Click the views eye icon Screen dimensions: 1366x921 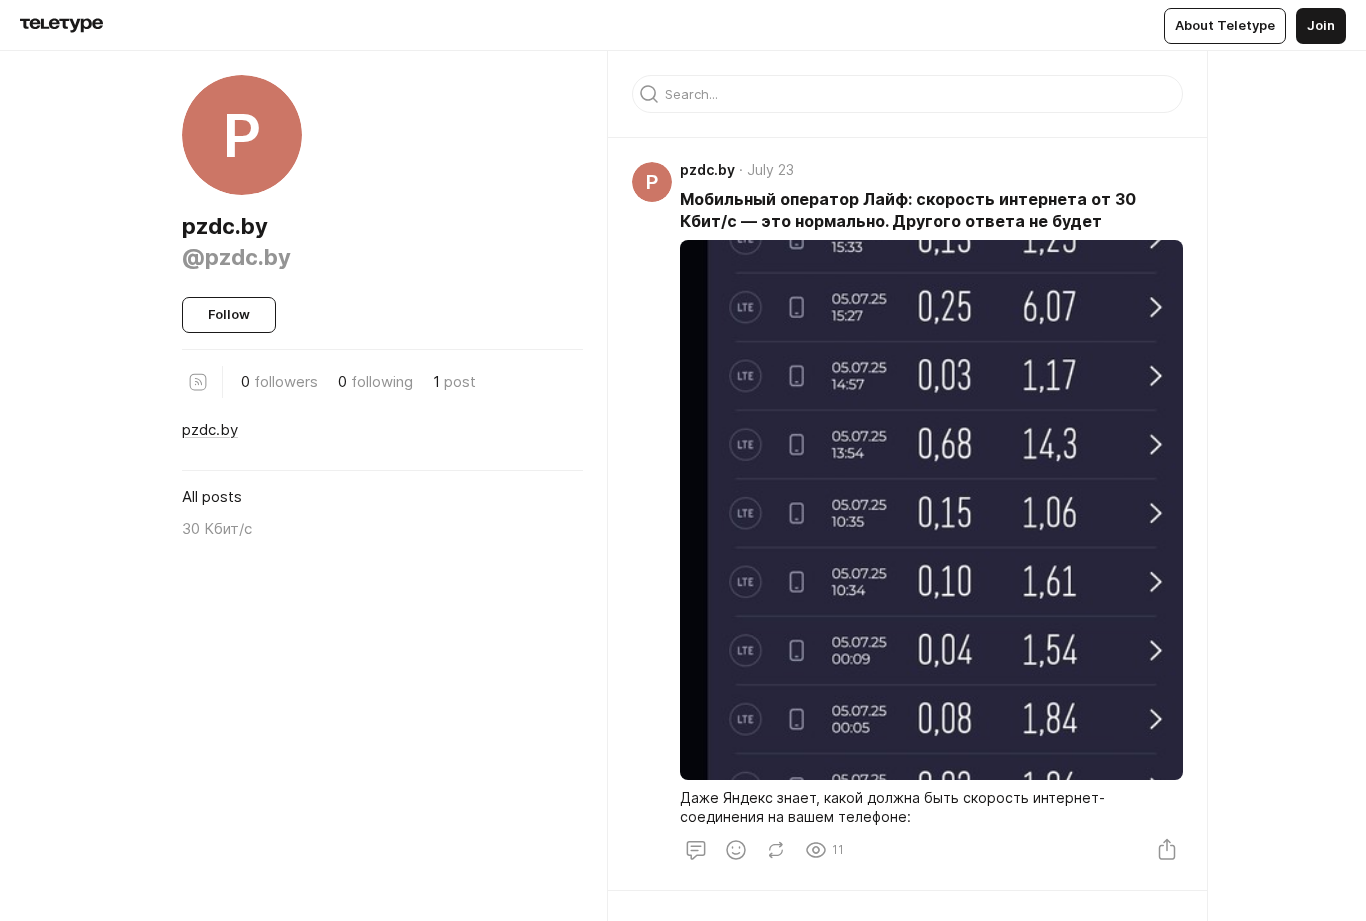click(x=816, y=850)
